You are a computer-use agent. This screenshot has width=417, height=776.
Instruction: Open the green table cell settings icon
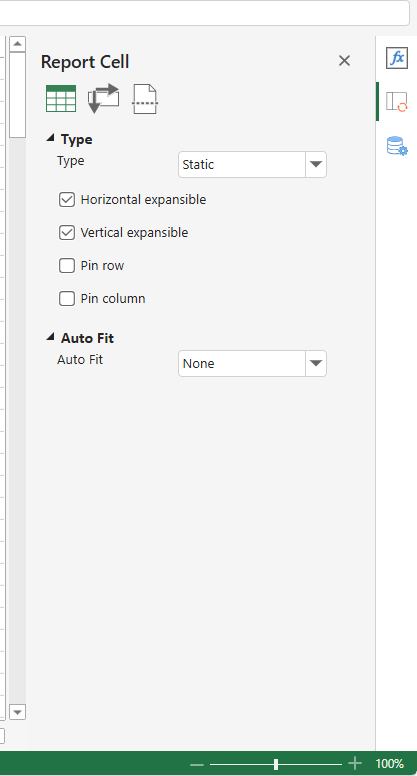(61, 98)
